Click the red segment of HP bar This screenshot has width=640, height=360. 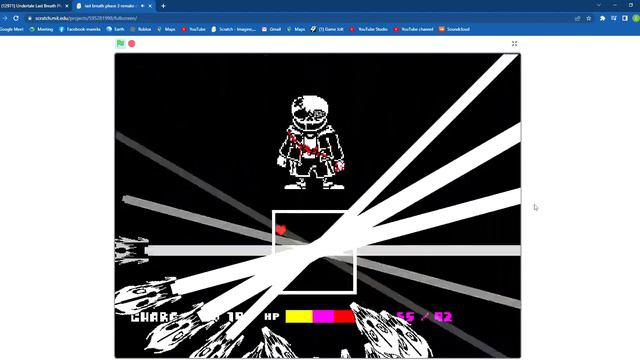coord(344,317)
